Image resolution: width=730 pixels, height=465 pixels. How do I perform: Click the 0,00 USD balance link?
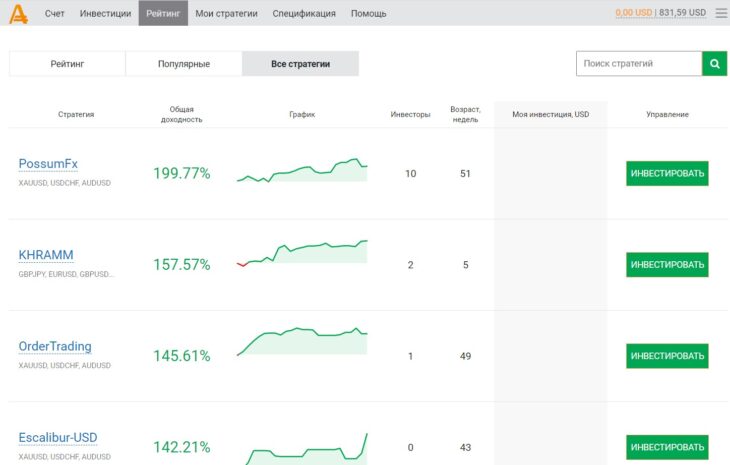coord(634,13)
